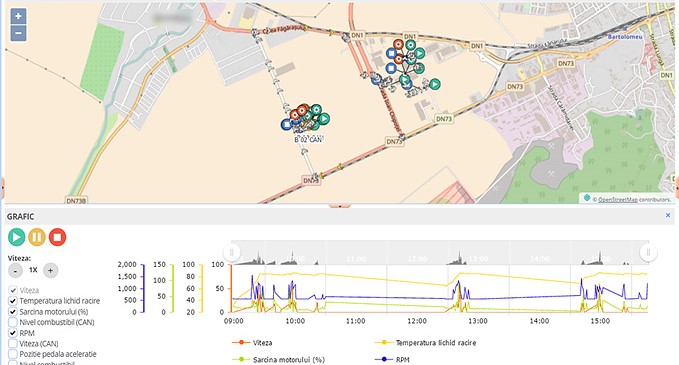The height and width of the screenshot is (365, 679).
Task: Decrease playback speed with minus button
Action: click(15, 271)
